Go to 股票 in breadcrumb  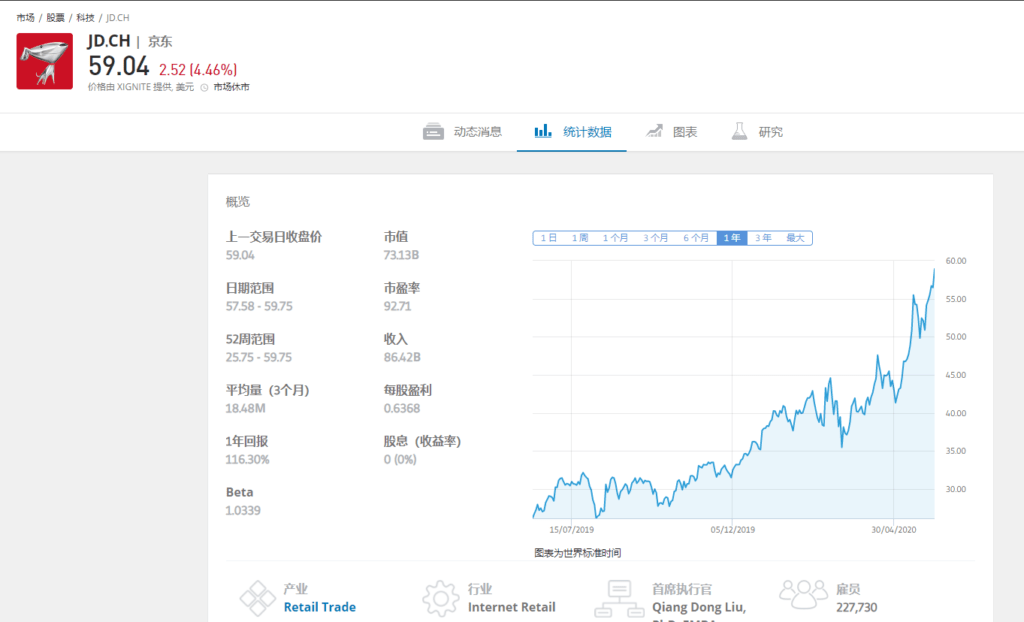pos(56,18)
